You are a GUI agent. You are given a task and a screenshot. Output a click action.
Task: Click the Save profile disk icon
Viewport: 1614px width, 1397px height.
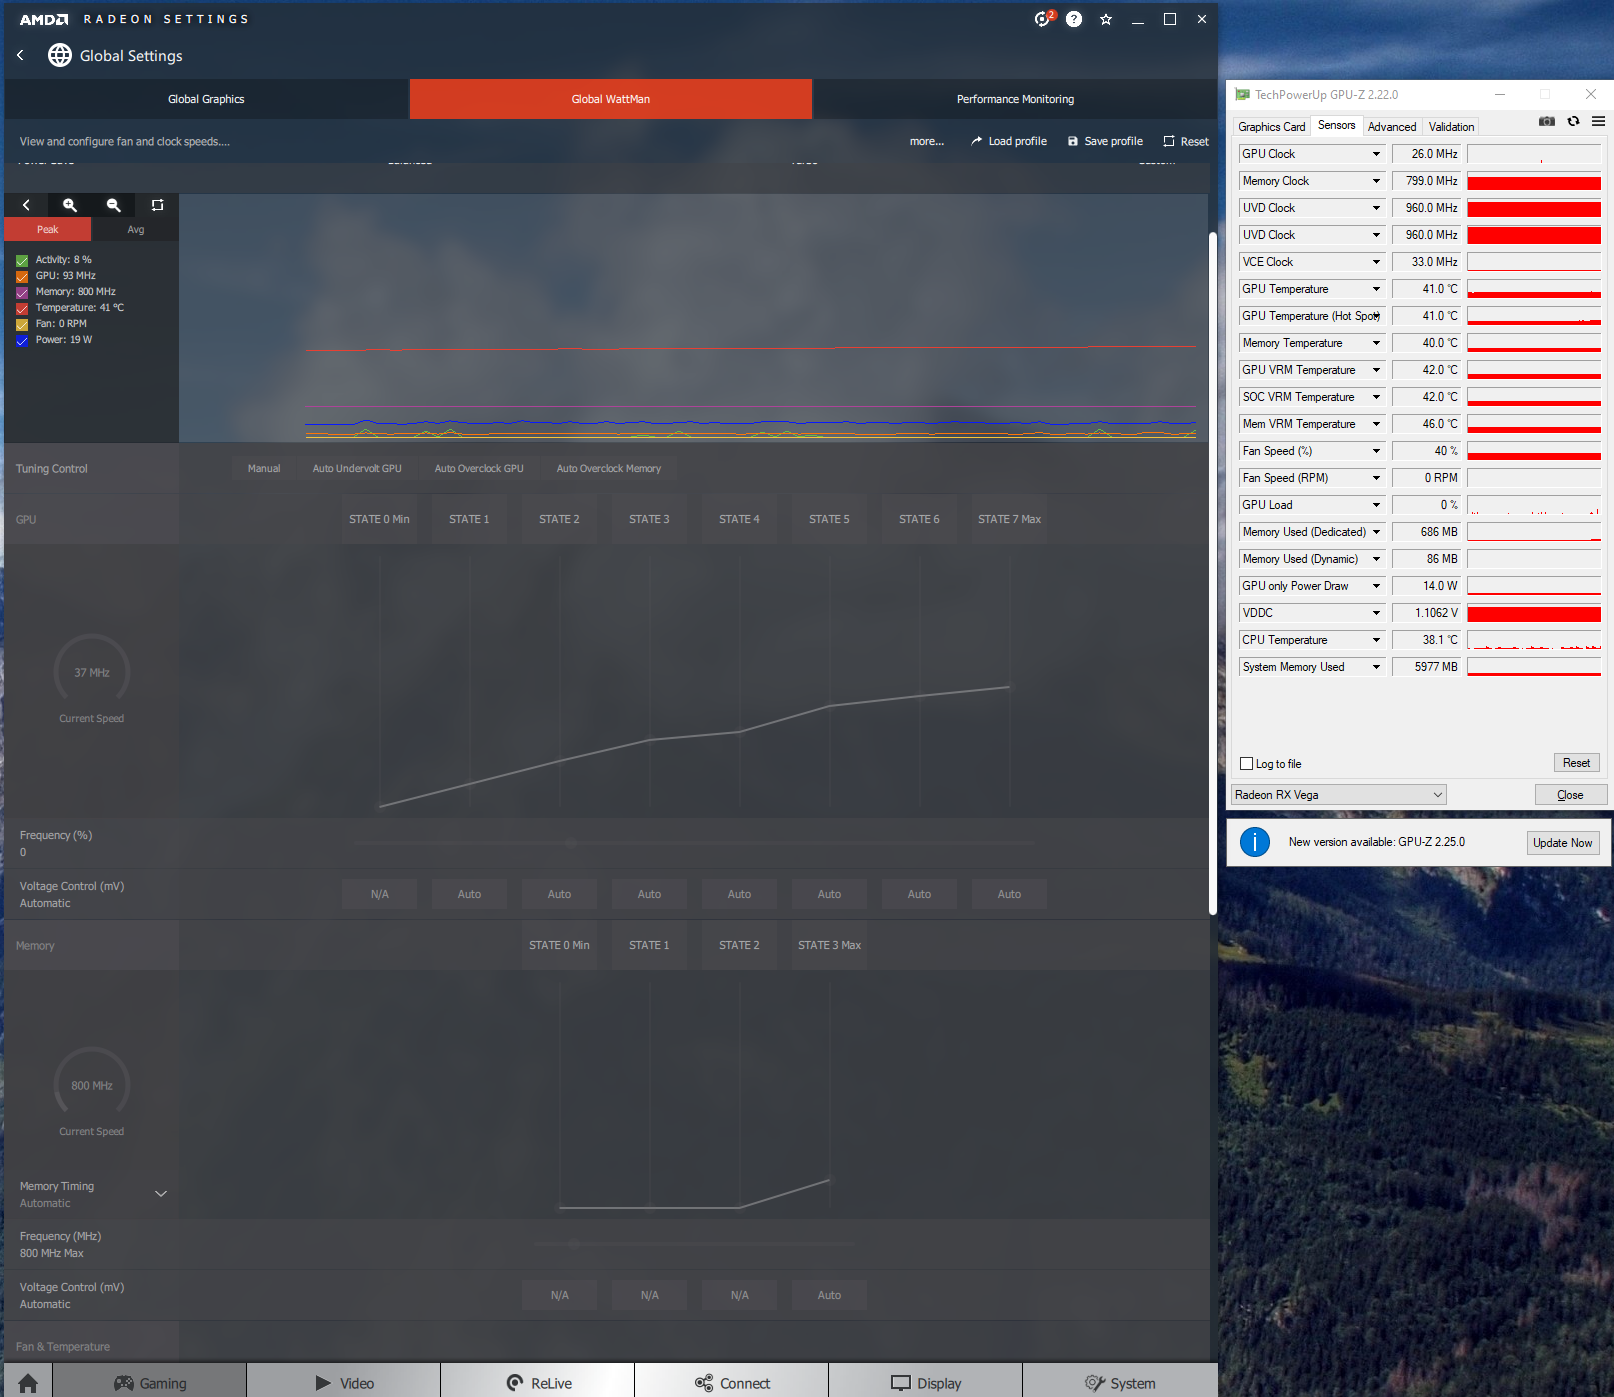[1073, 141]
